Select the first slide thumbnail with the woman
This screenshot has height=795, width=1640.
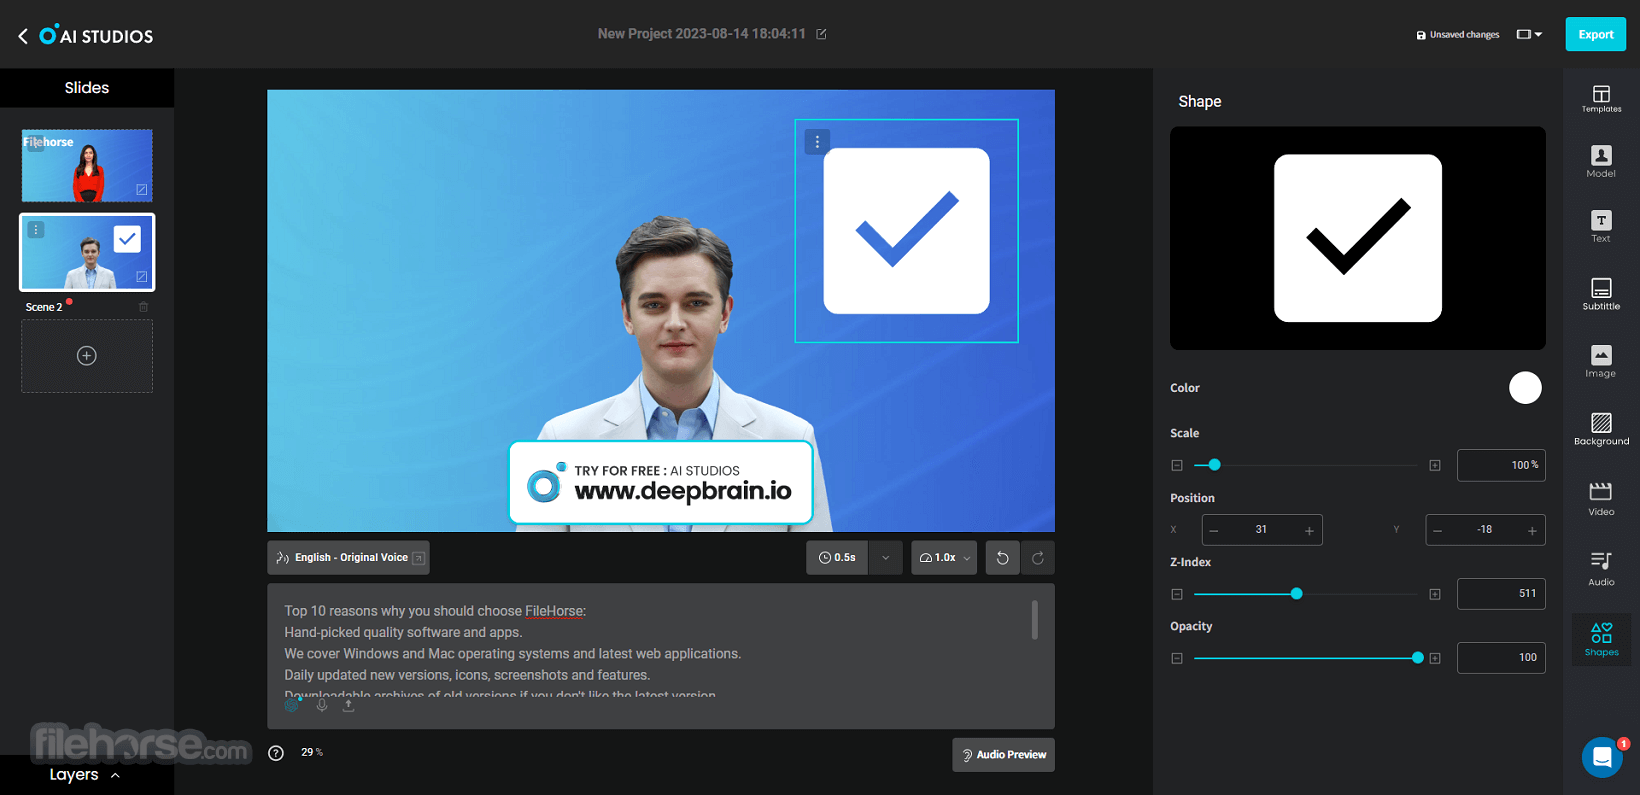87,165
